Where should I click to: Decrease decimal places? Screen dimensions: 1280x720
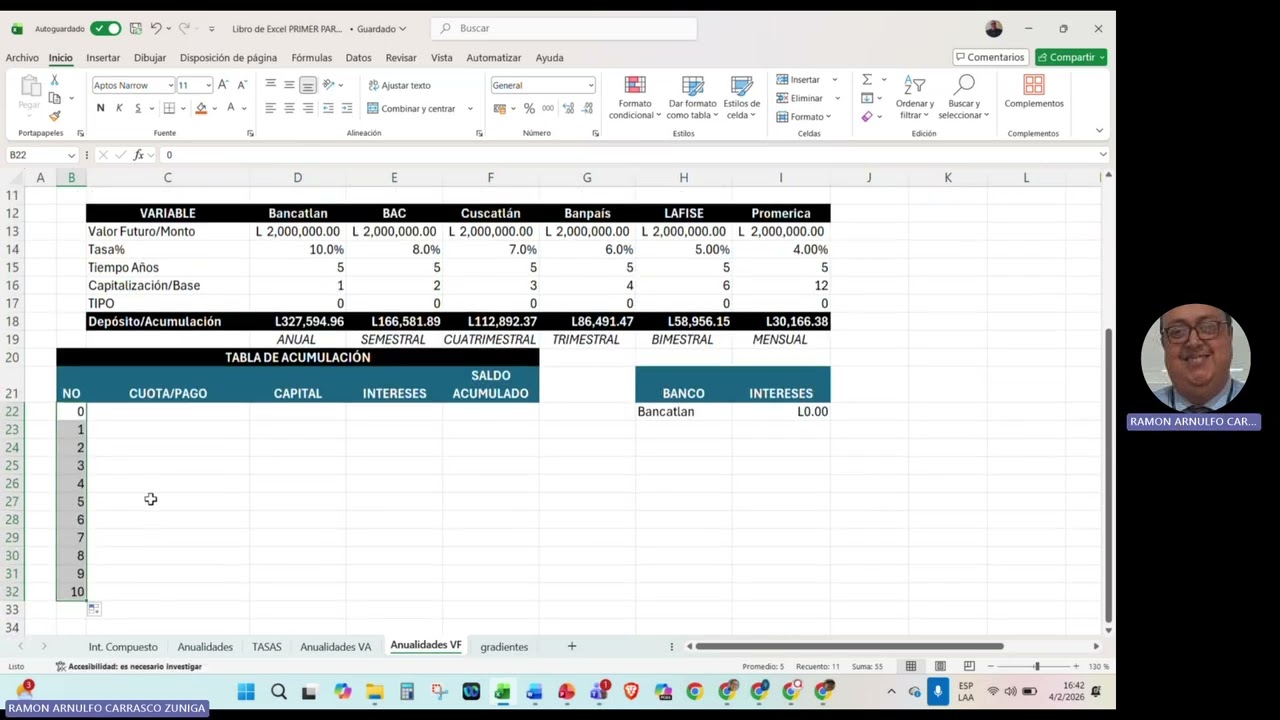coord(586,108)
